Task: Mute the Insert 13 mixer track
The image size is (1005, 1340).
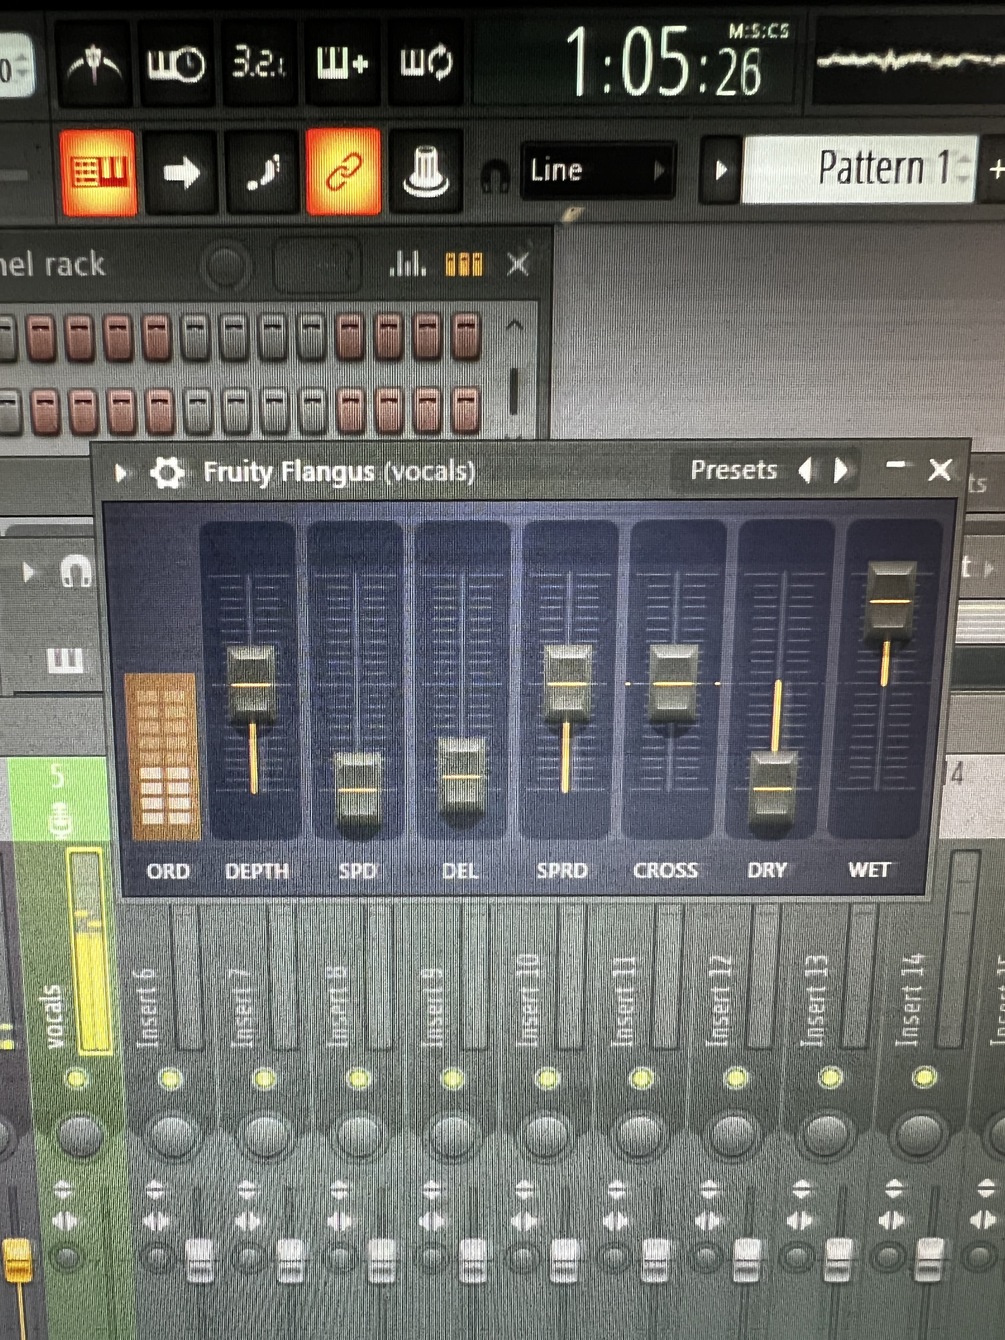Action: [830, 1077]
